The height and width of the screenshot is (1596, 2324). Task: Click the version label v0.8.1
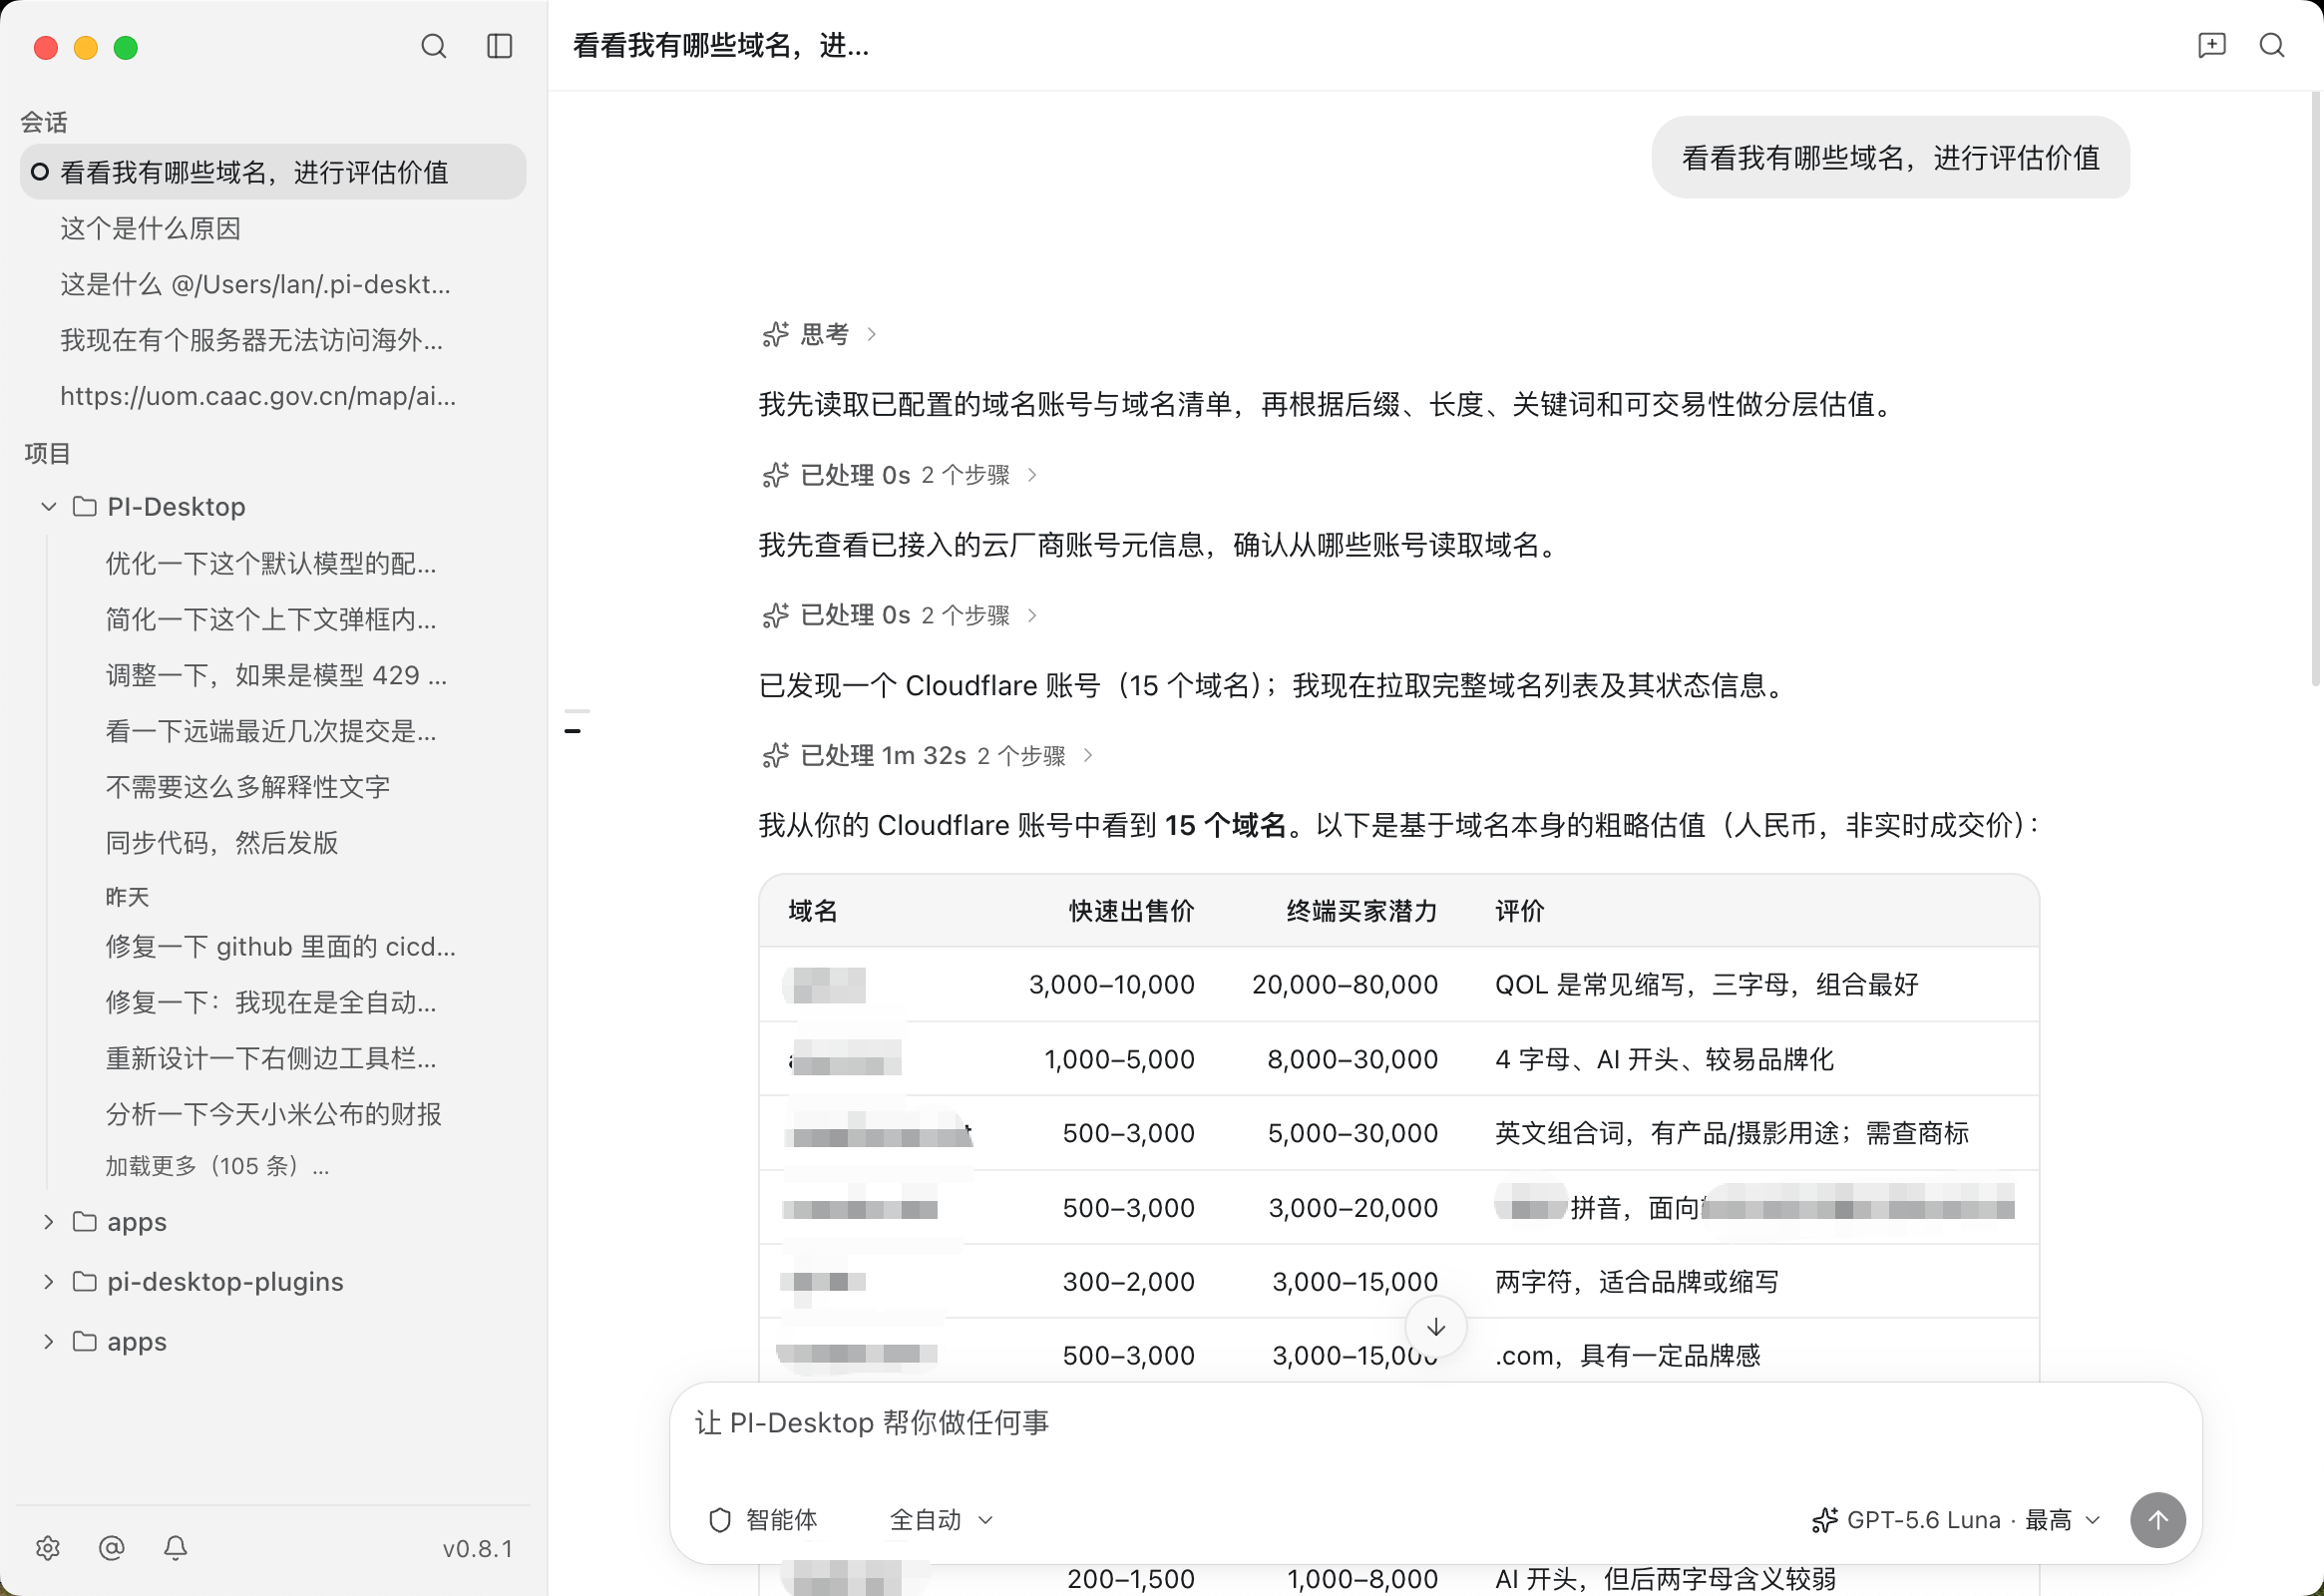click(478, 1549)
